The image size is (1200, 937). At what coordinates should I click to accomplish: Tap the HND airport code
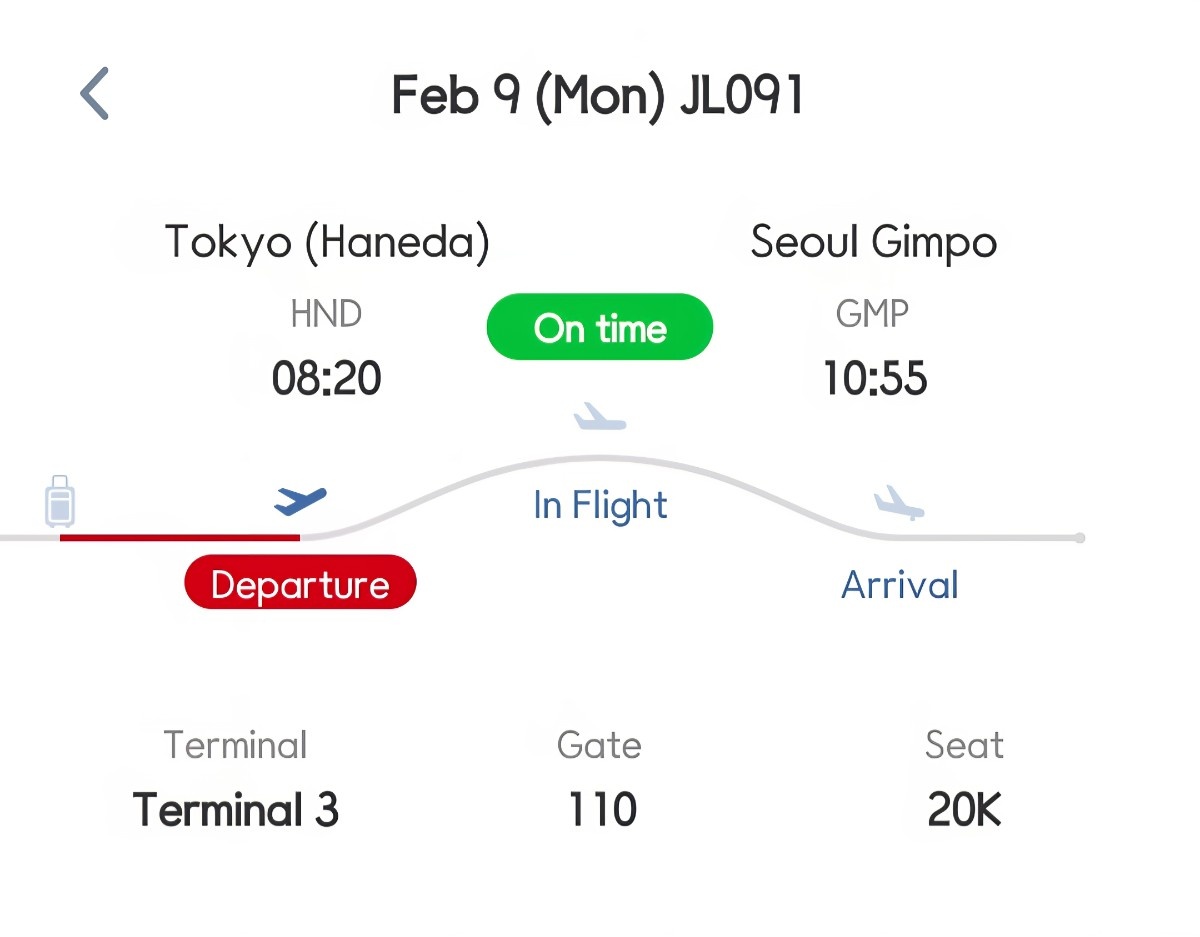(x=326, y=313)
